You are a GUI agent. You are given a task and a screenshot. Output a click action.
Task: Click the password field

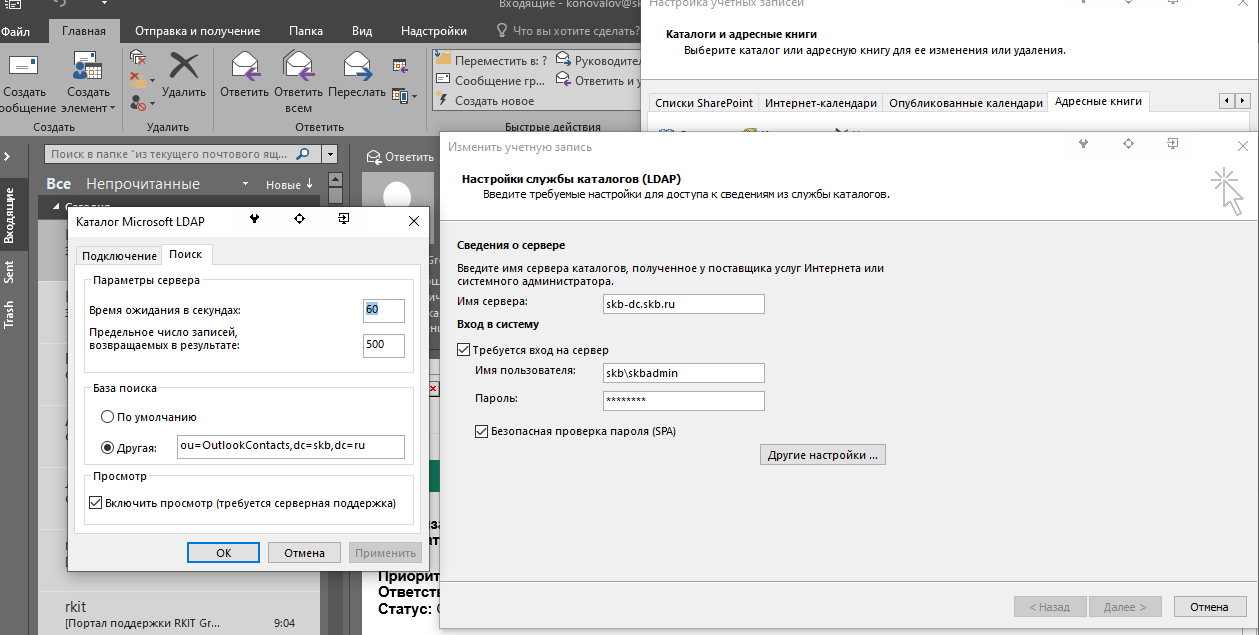tap(684, 401)
